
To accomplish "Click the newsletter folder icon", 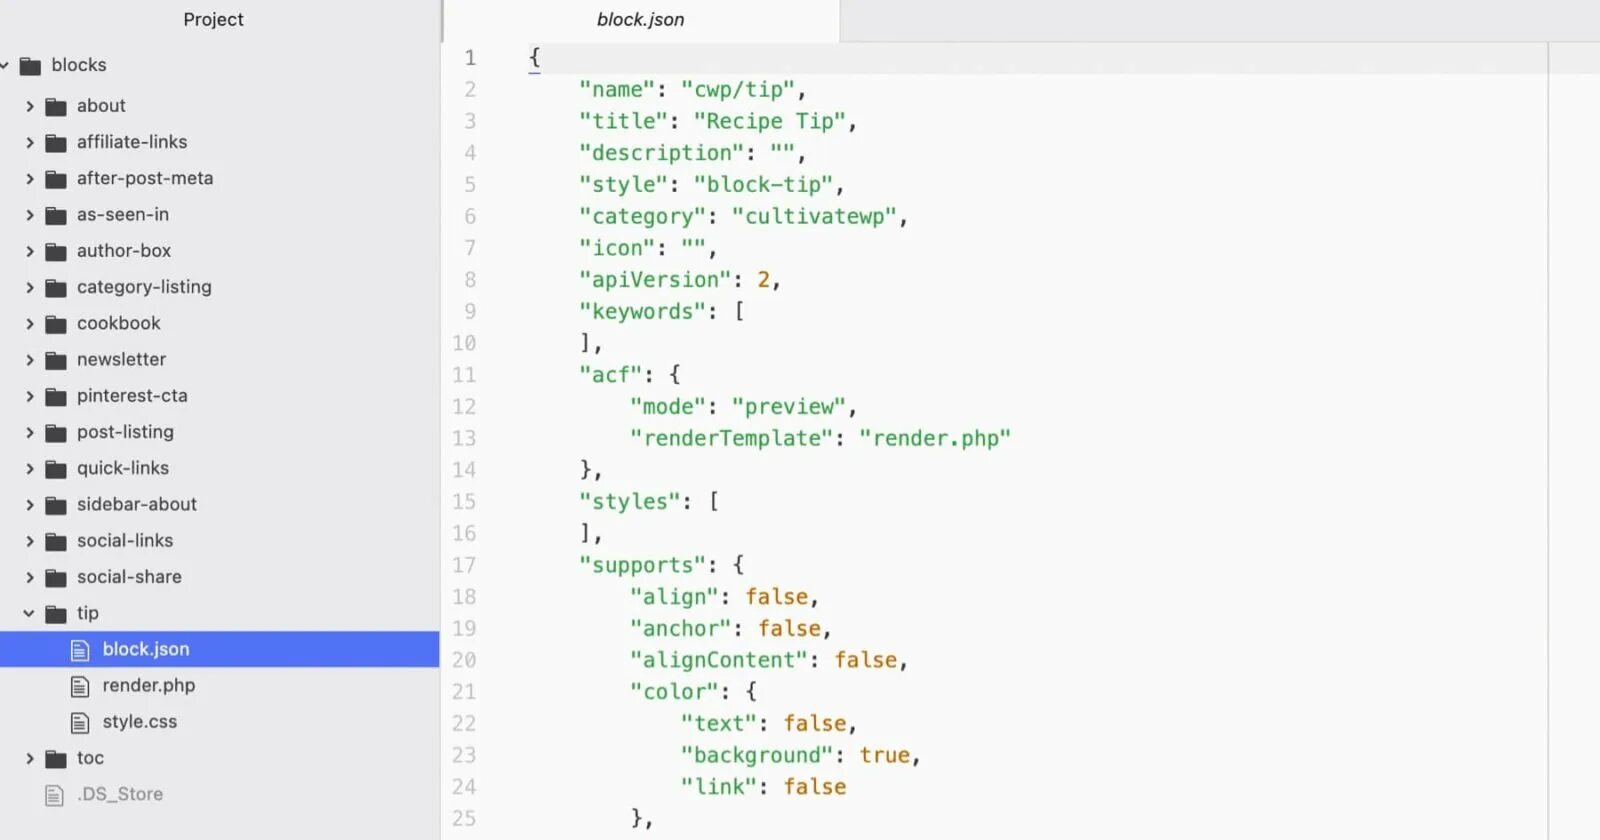I will (x=56, y=360).
